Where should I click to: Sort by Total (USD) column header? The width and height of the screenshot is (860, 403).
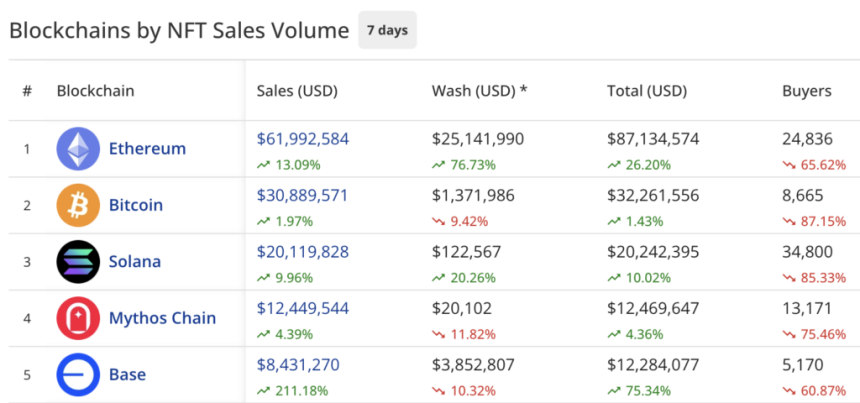click(646, 91)
